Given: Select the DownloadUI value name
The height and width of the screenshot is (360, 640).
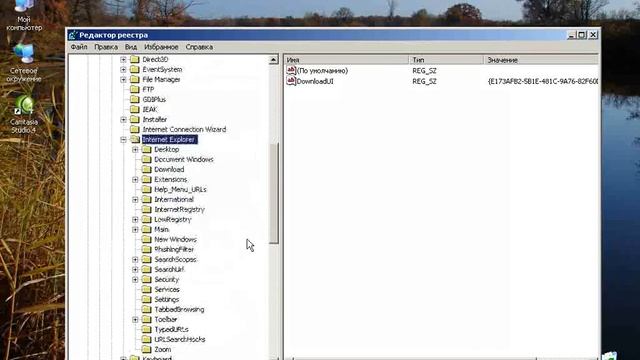Looking at the screenshot, I should tap(315, 81).
